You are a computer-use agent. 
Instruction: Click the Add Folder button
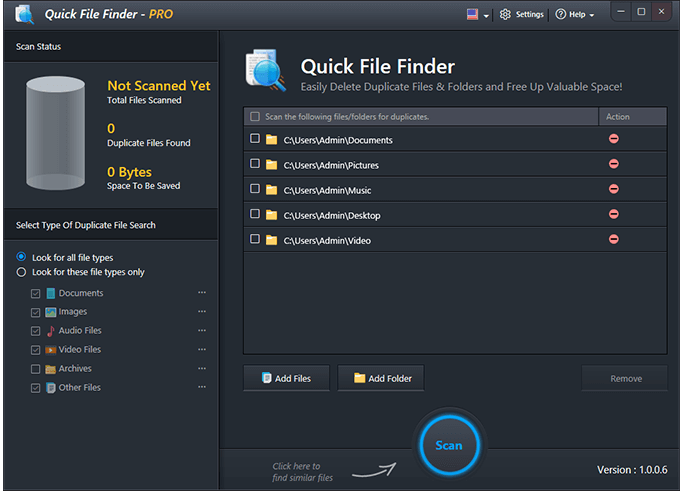tap(381, 378)
